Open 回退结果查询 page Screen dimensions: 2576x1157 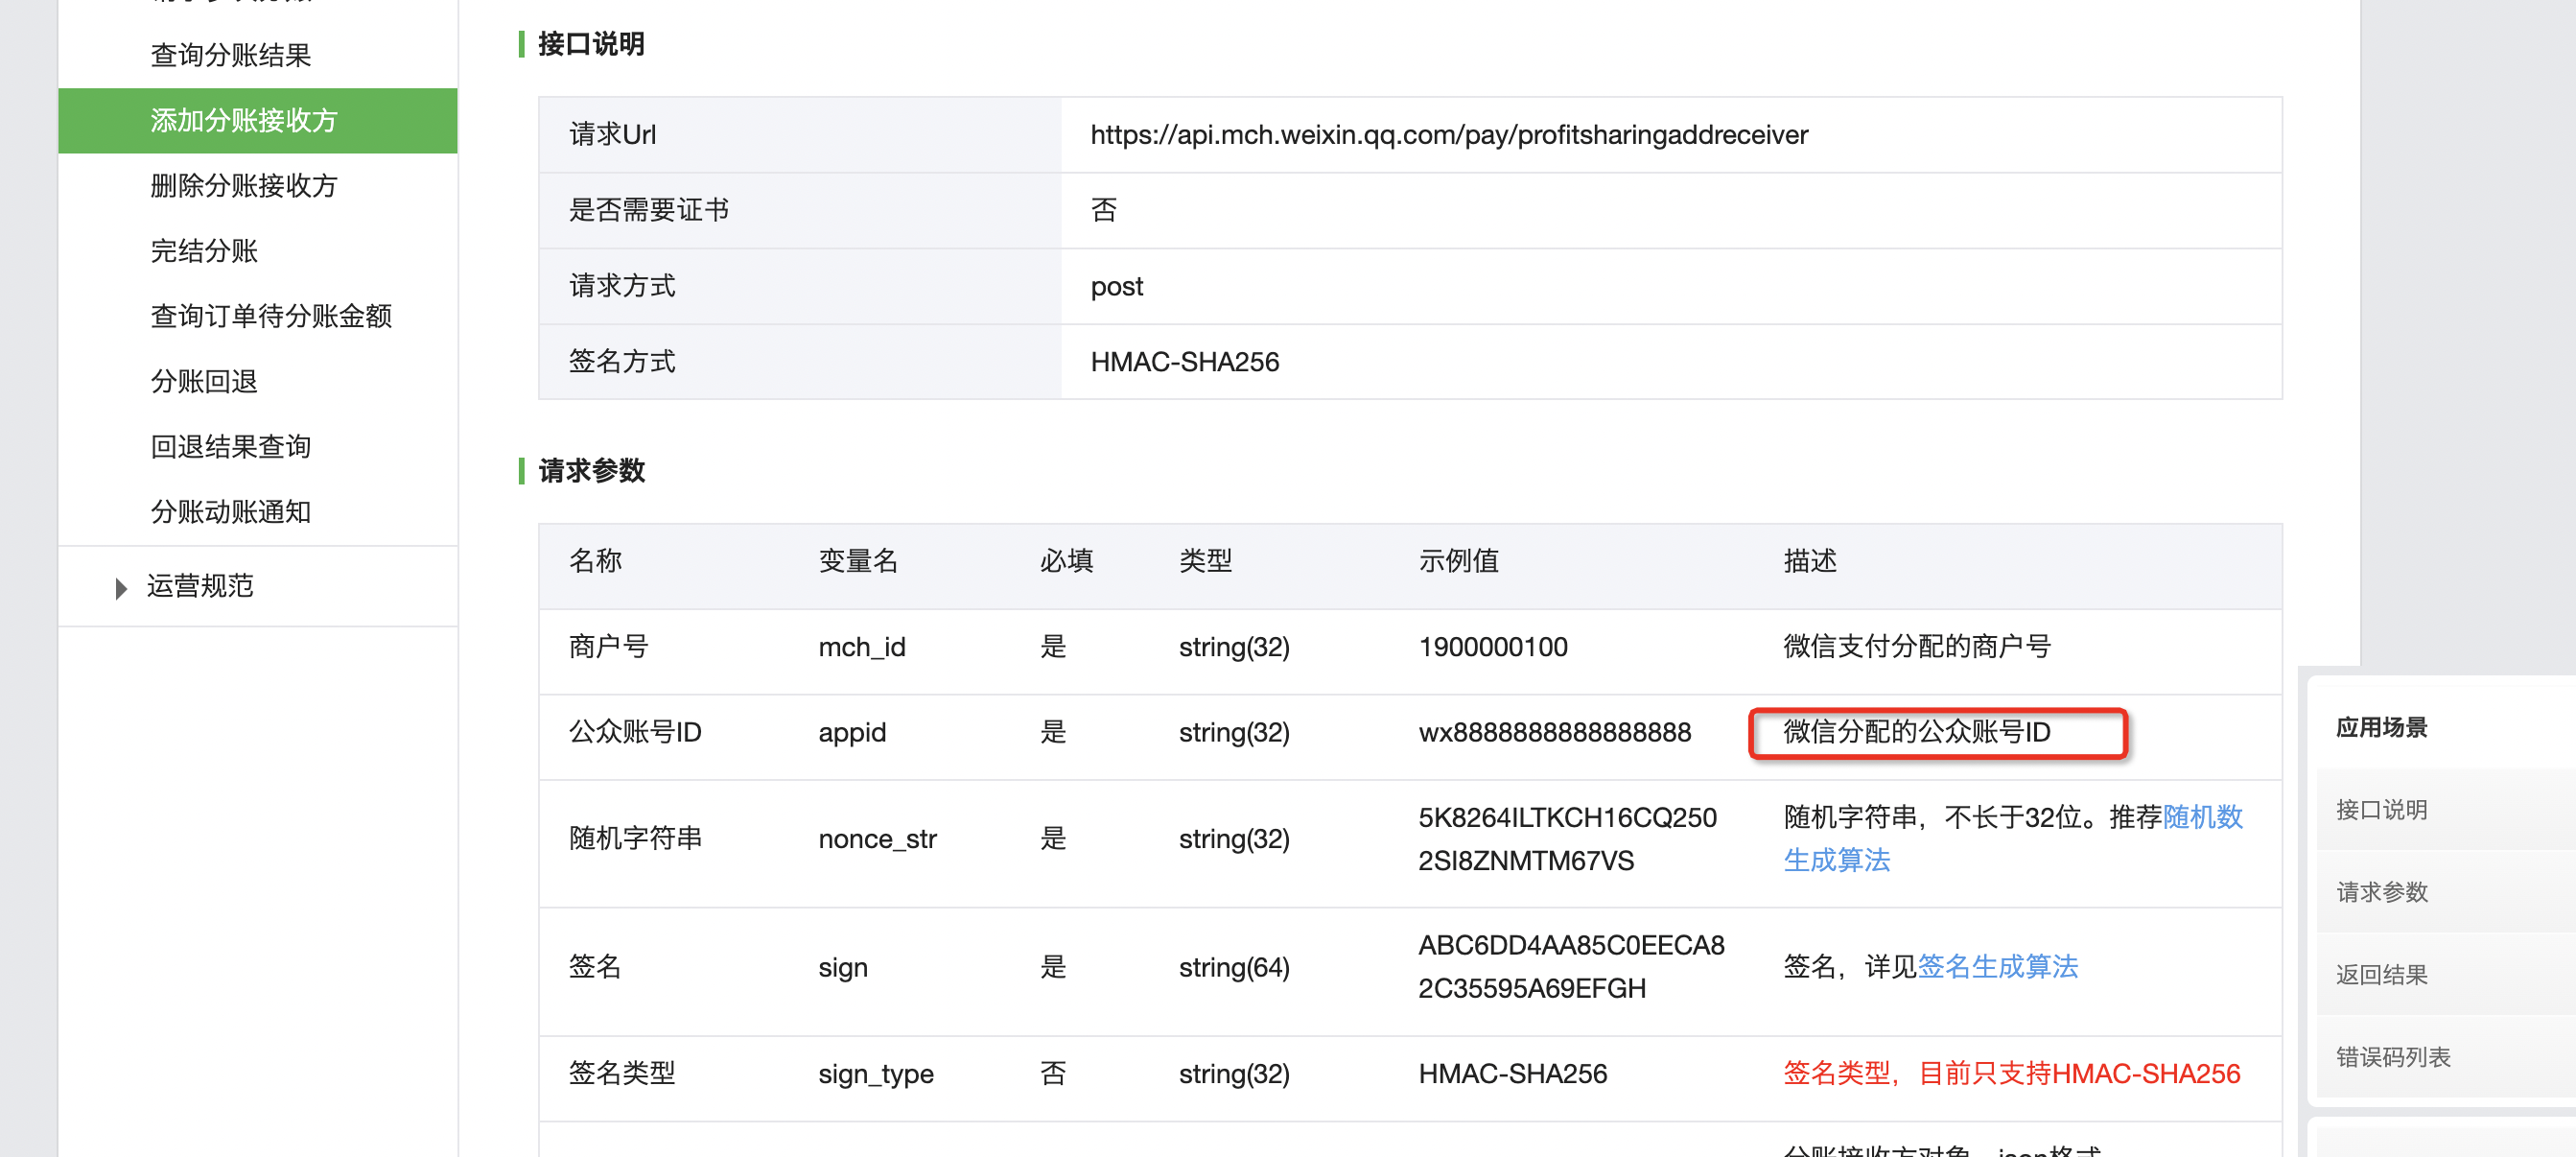pyautogui.click(x=230, y=446)
